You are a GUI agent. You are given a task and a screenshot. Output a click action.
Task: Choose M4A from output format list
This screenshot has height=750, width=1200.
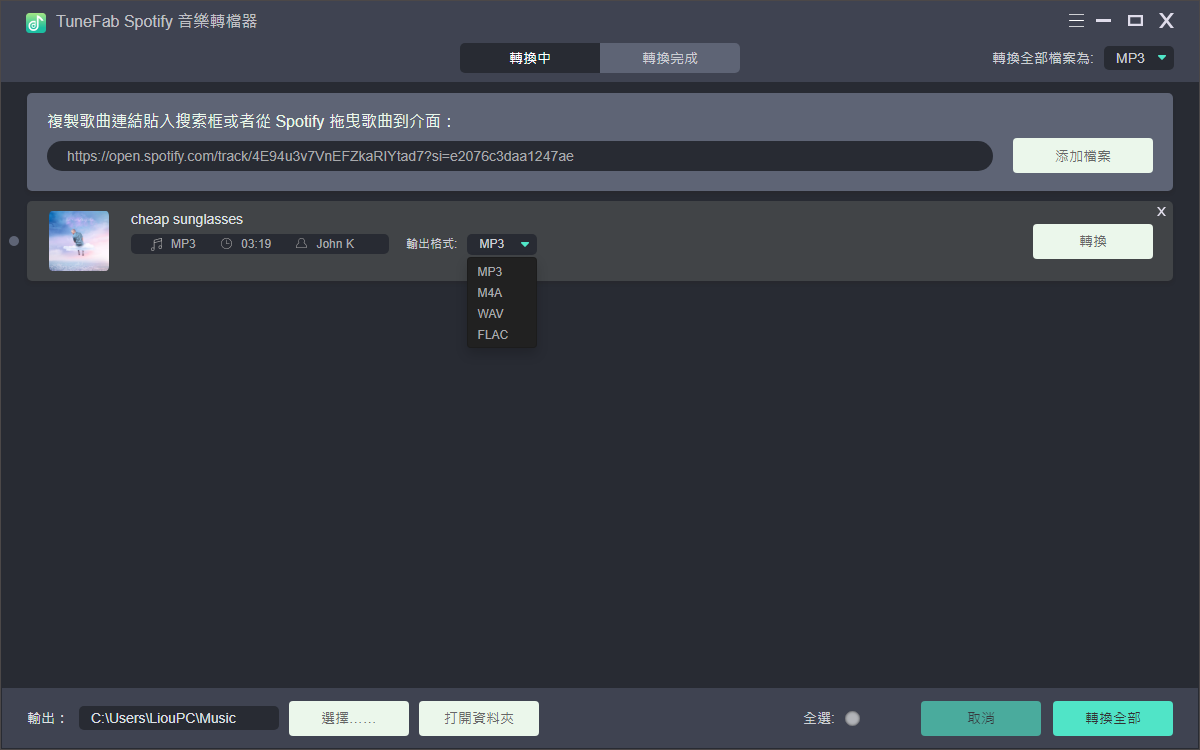point(490,293)
